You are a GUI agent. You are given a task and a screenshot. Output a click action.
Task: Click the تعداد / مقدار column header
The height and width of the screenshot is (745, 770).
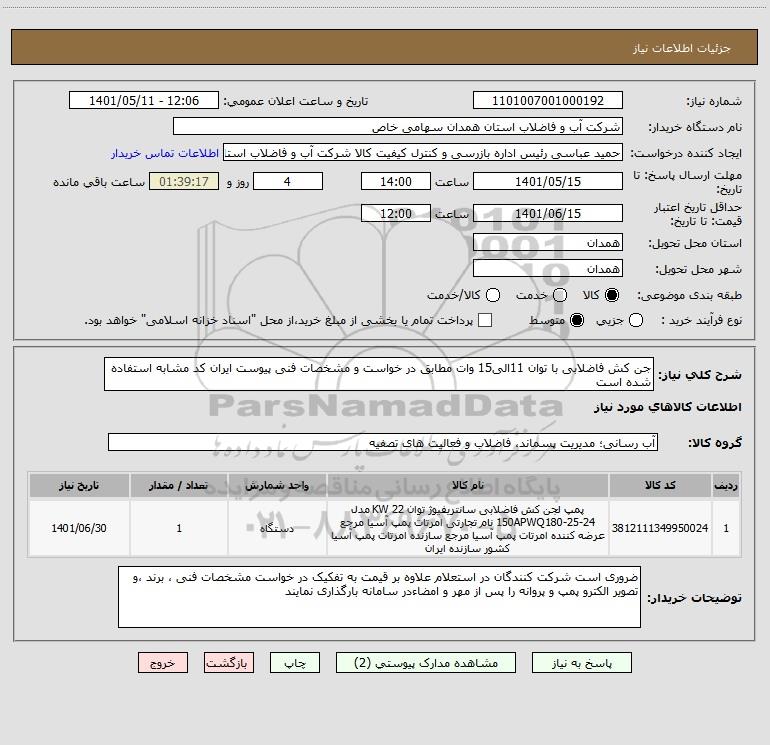click(179, 485)
